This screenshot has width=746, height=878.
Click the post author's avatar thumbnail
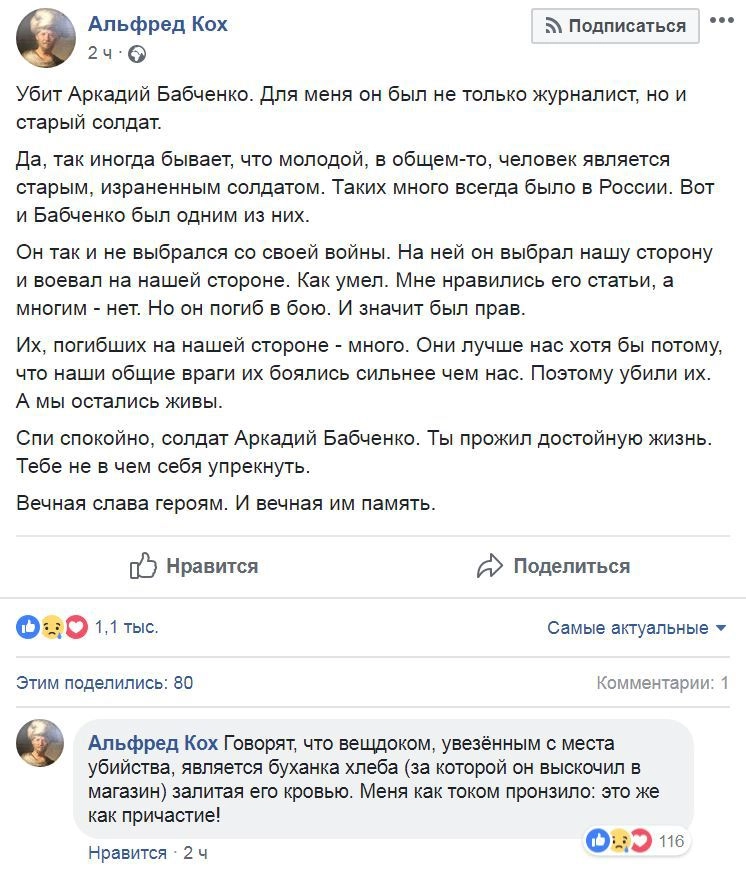[x=46, y=37]
